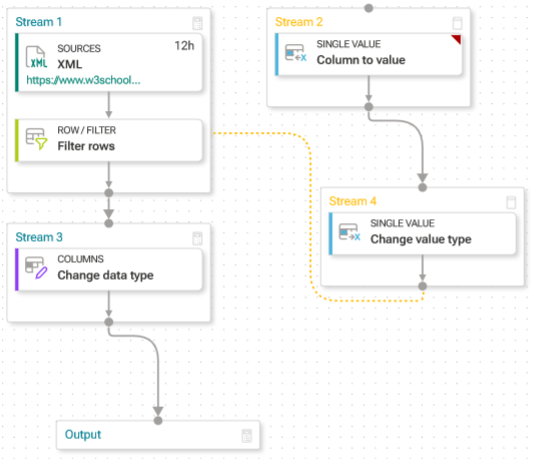
Task: Click the Filter rows funnel icon
Action: 36,139
